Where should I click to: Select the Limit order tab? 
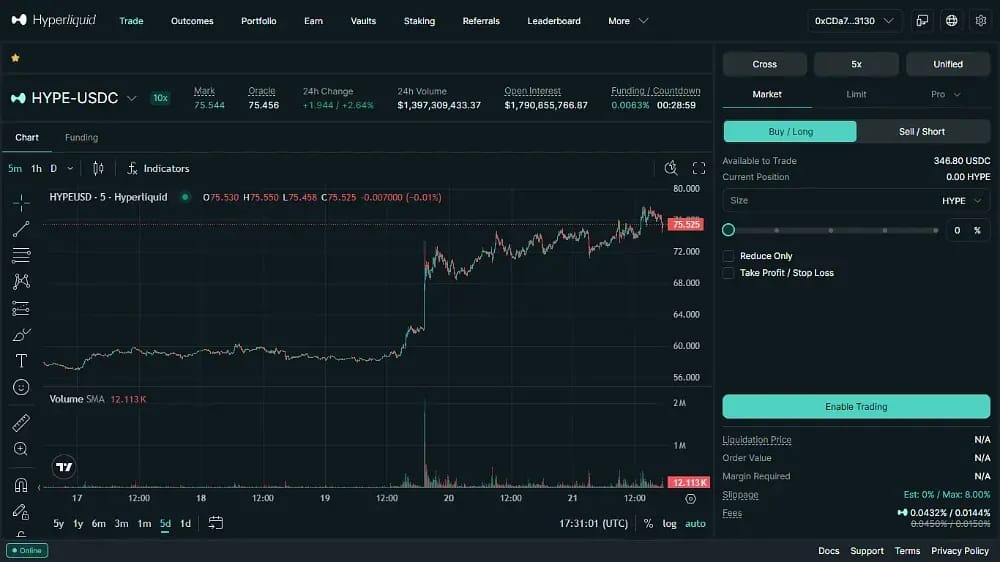coord(856,94)
